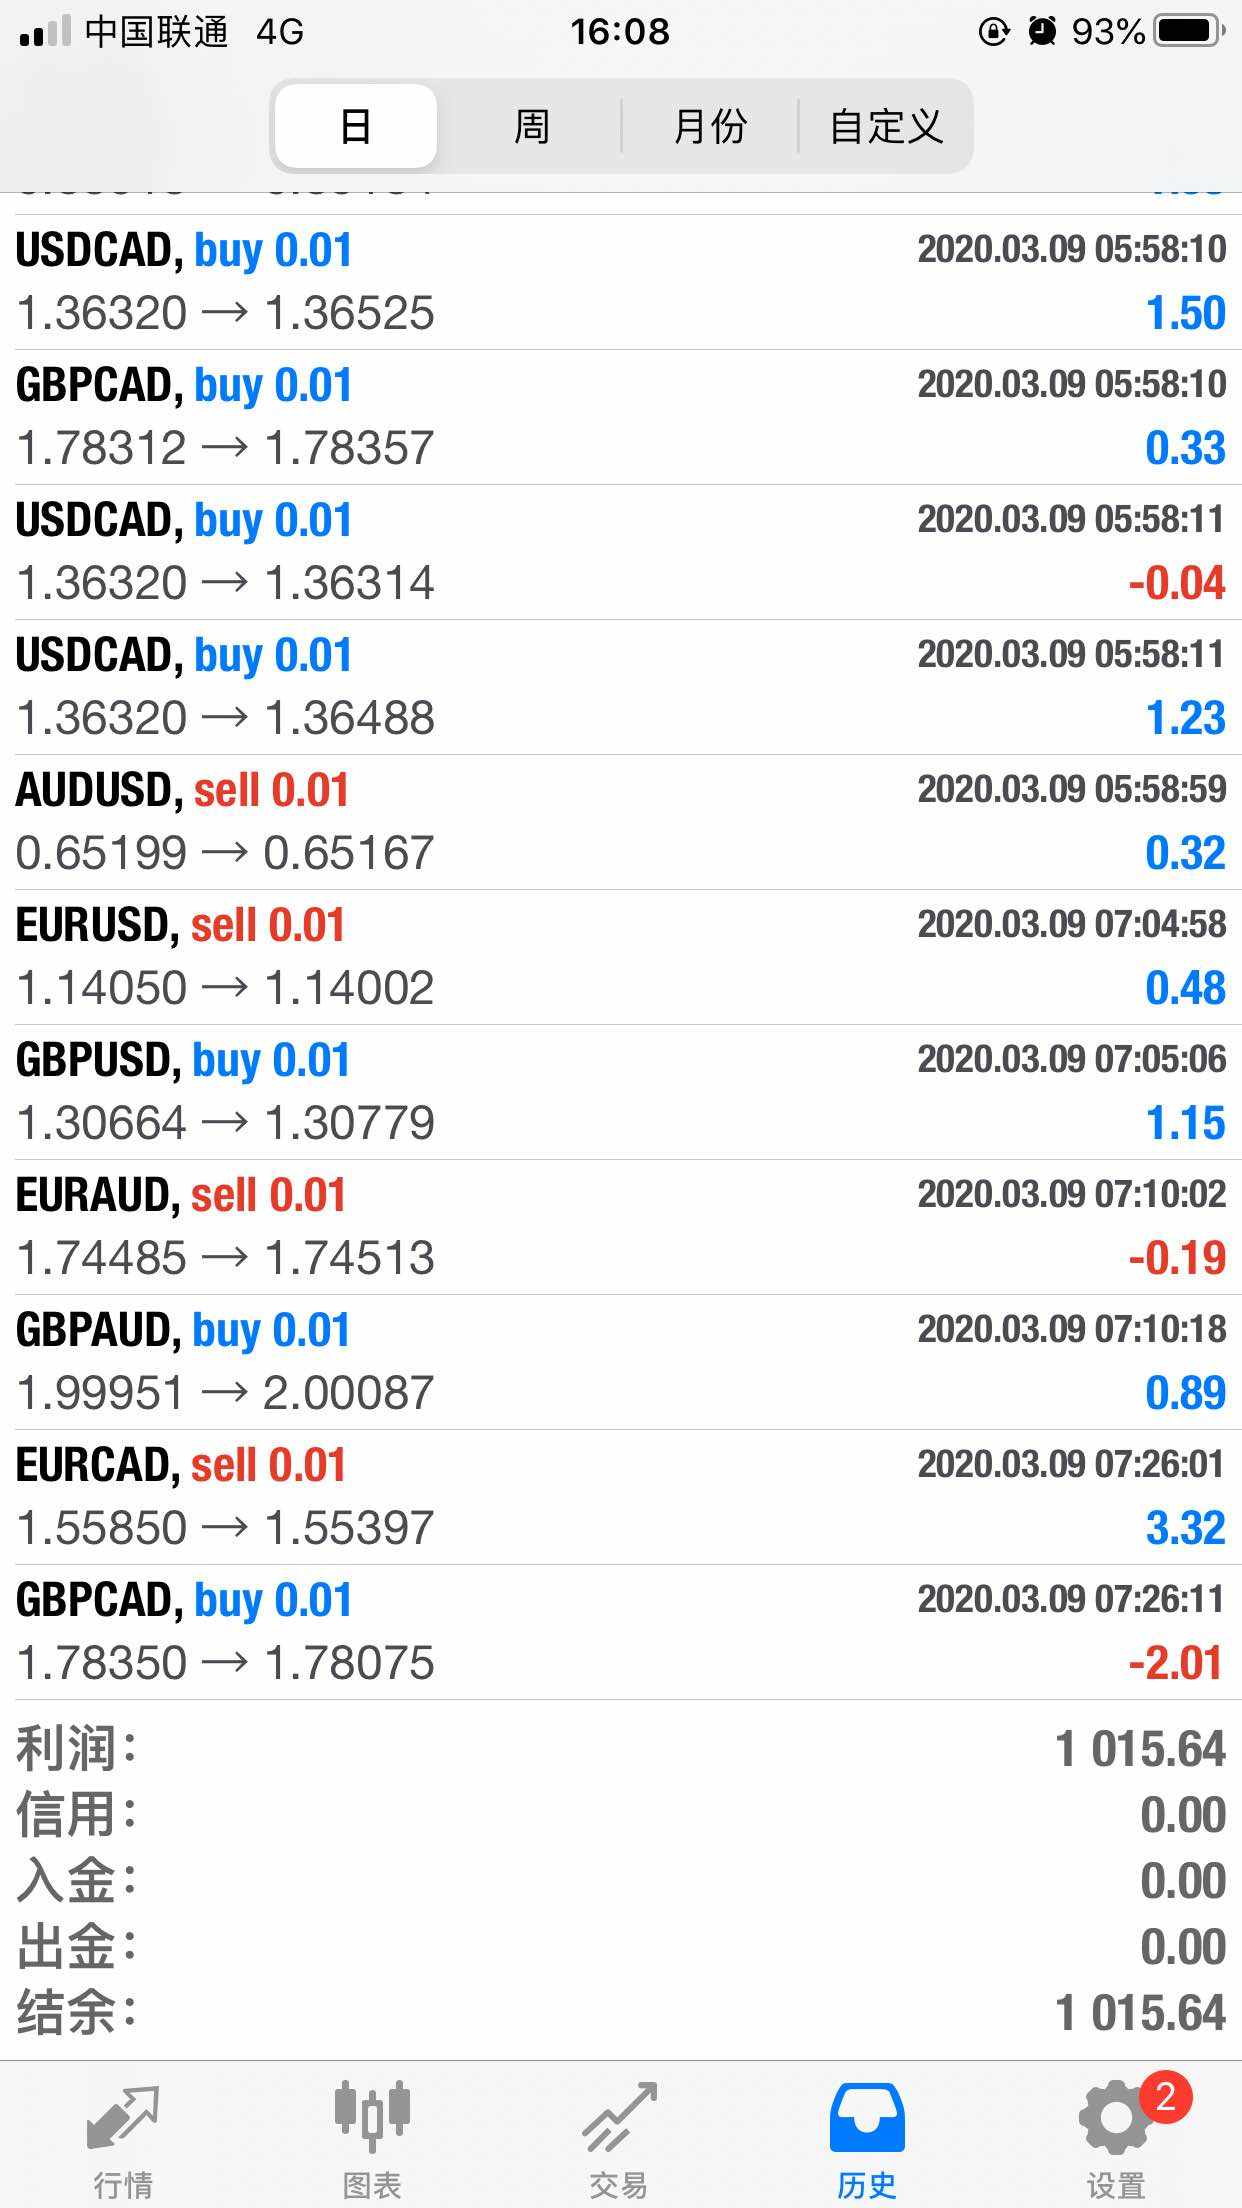Tap the battery icon in status bar

[1188, 32]
